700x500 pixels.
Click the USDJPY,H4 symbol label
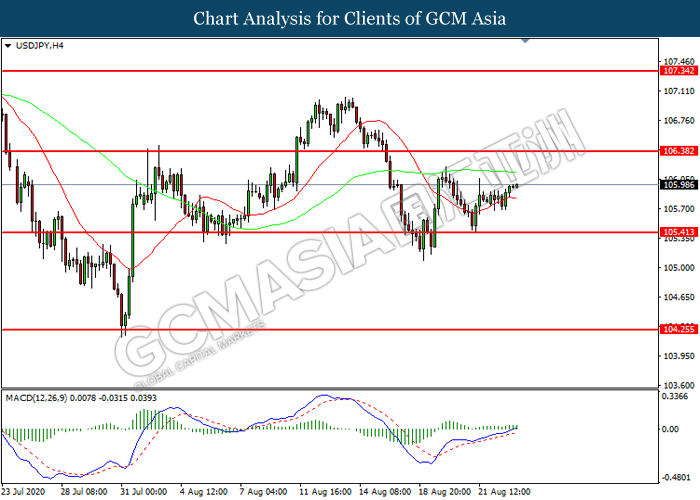click(40, 46)
